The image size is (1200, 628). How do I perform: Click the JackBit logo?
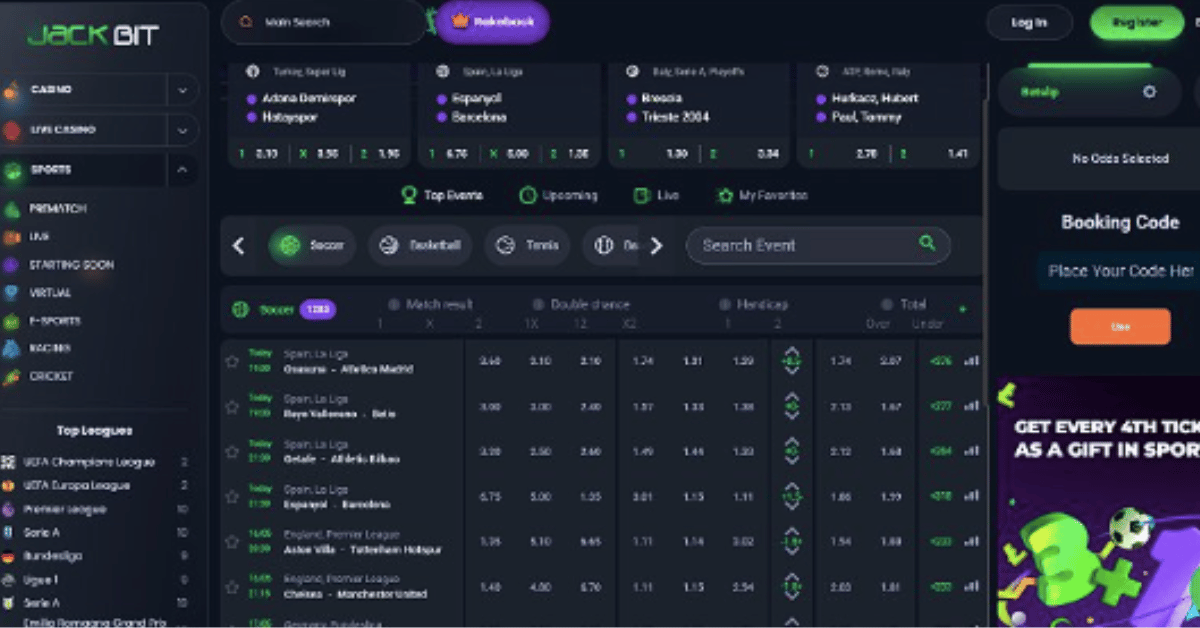(92, 36)
